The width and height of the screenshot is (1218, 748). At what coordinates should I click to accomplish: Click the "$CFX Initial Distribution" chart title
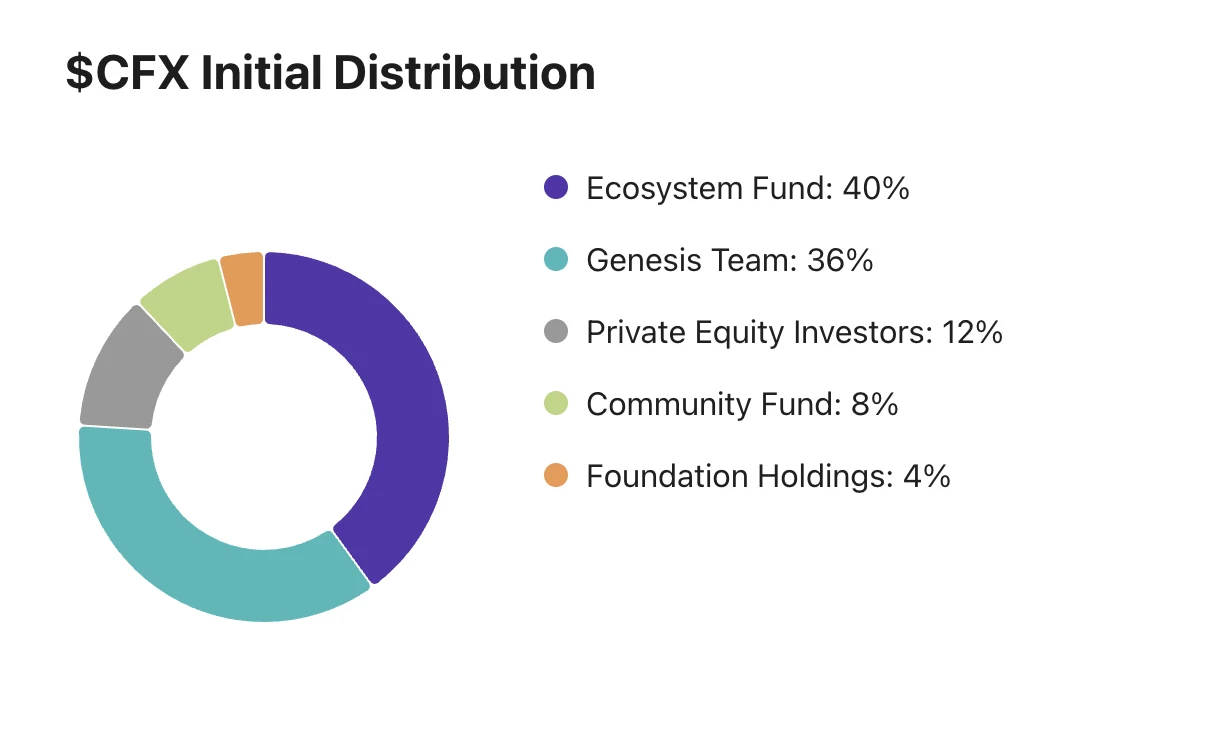[331, 74]
